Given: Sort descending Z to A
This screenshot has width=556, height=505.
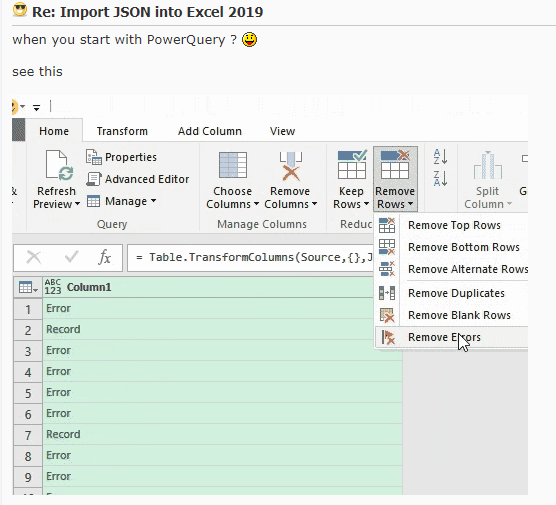Looking at the screenshot, I should [440, 178].
